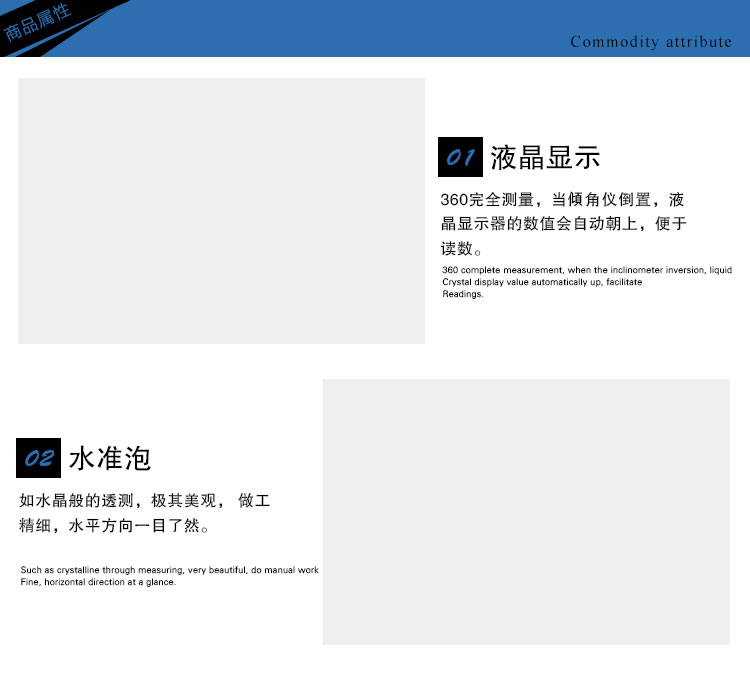Click the Commodity attribute header text
The height and width of the screenshot is (681, 750).
tap(651, 42)
